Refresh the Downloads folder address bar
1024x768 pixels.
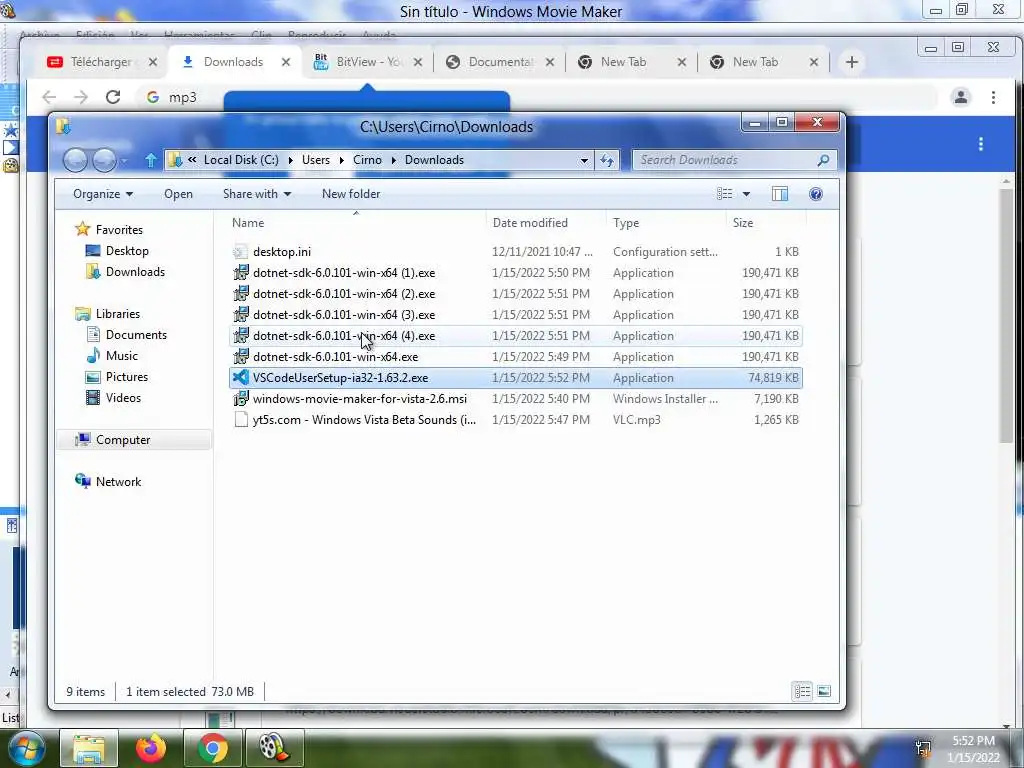tap(607, 160)
